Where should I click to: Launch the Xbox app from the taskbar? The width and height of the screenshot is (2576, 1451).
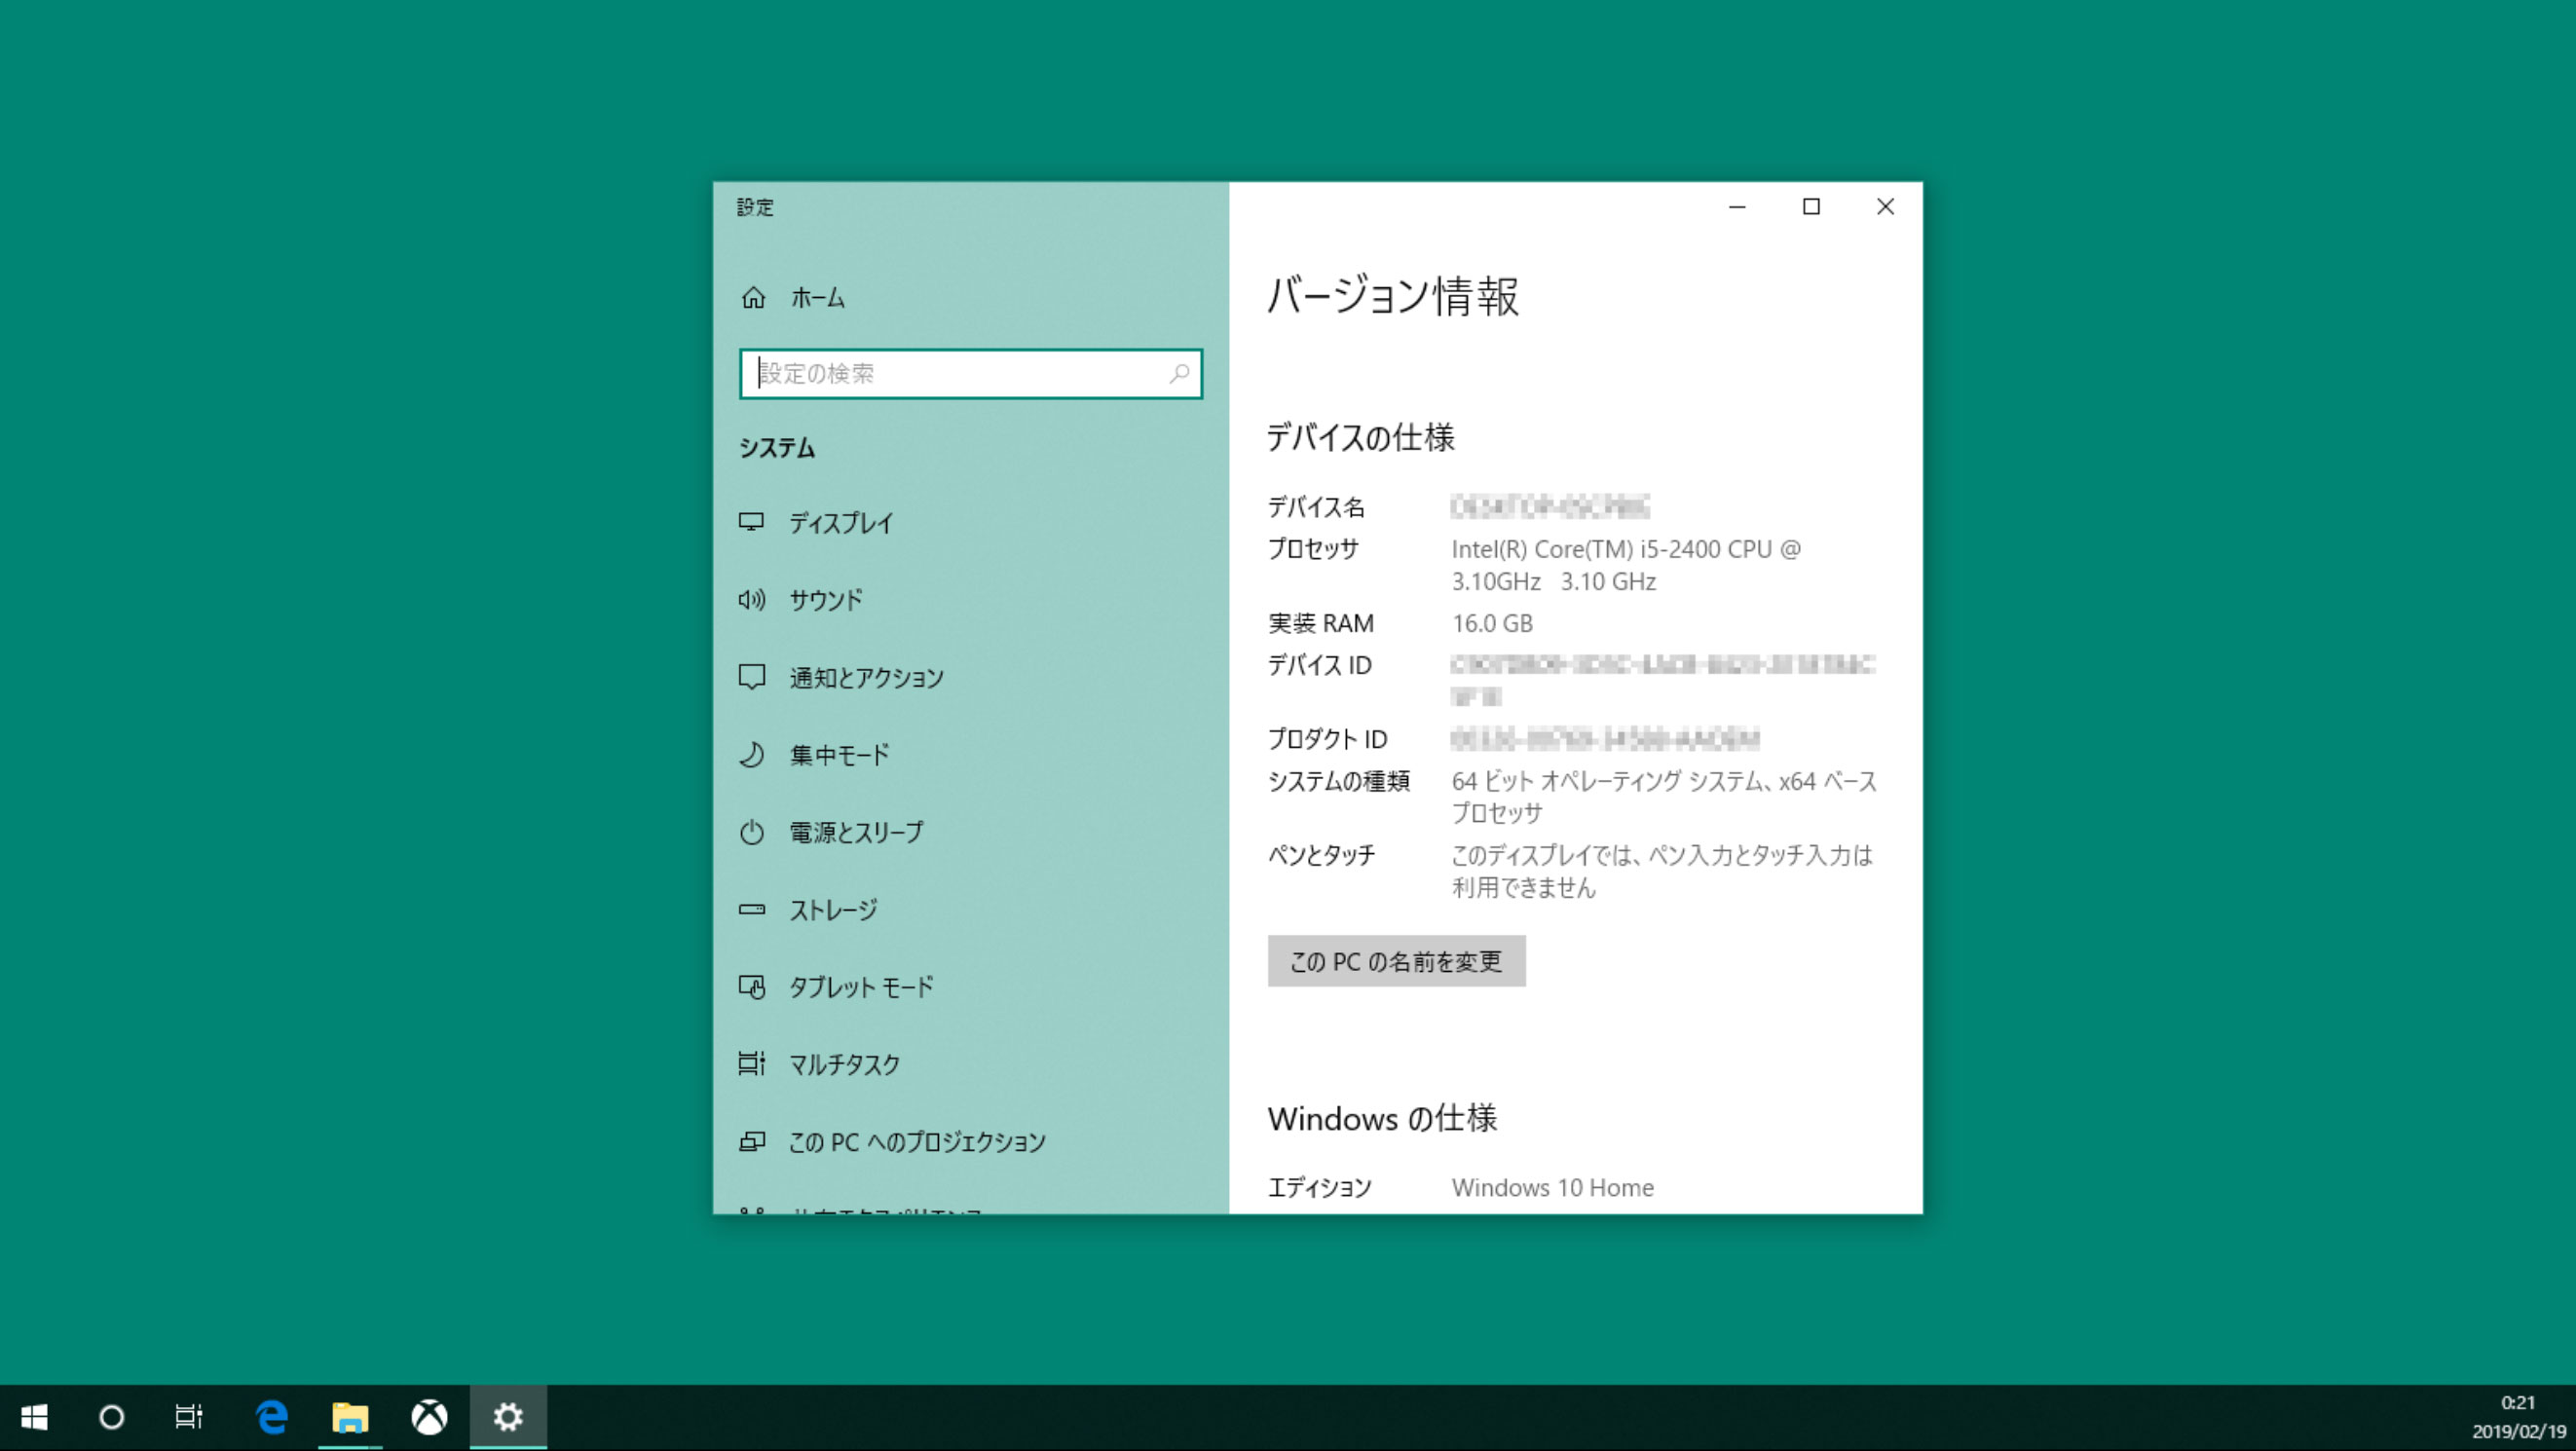point(429,1417)
